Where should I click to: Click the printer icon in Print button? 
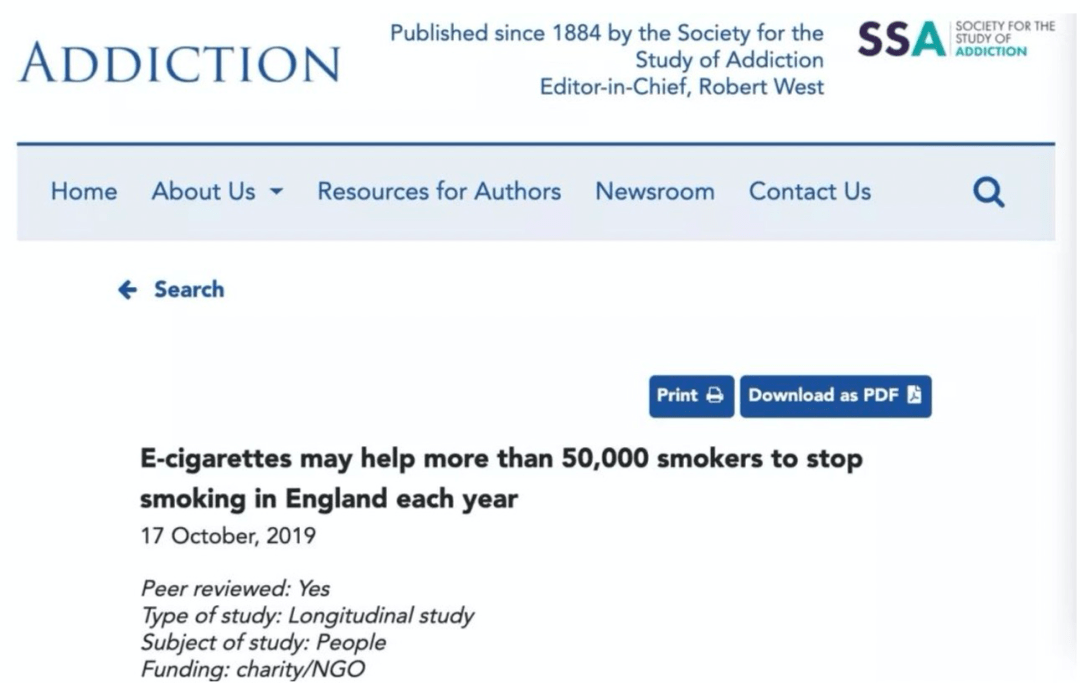tap(715, 395)
